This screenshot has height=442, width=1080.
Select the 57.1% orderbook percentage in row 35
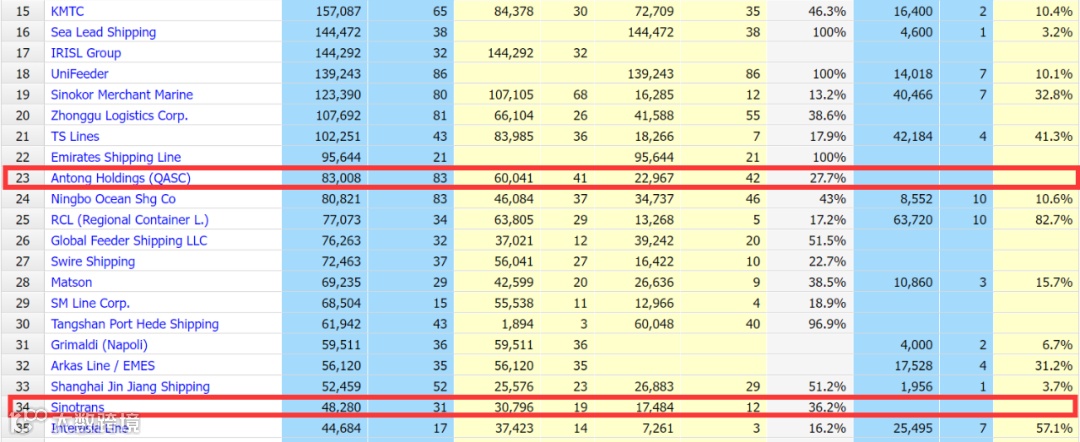coord(1055,428)
